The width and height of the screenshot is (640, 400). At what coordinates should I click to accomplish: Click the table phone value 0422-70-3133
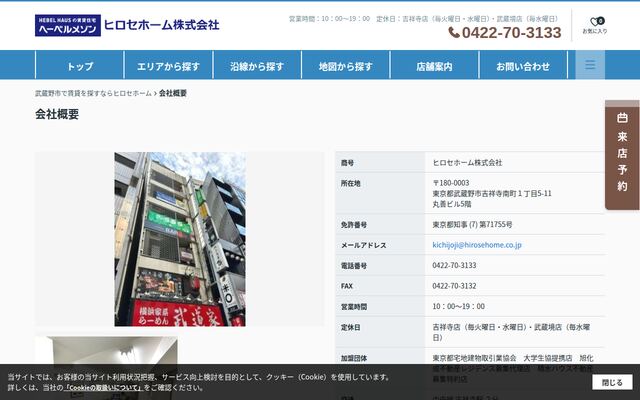pyautogui.click(x=454, y=265)
